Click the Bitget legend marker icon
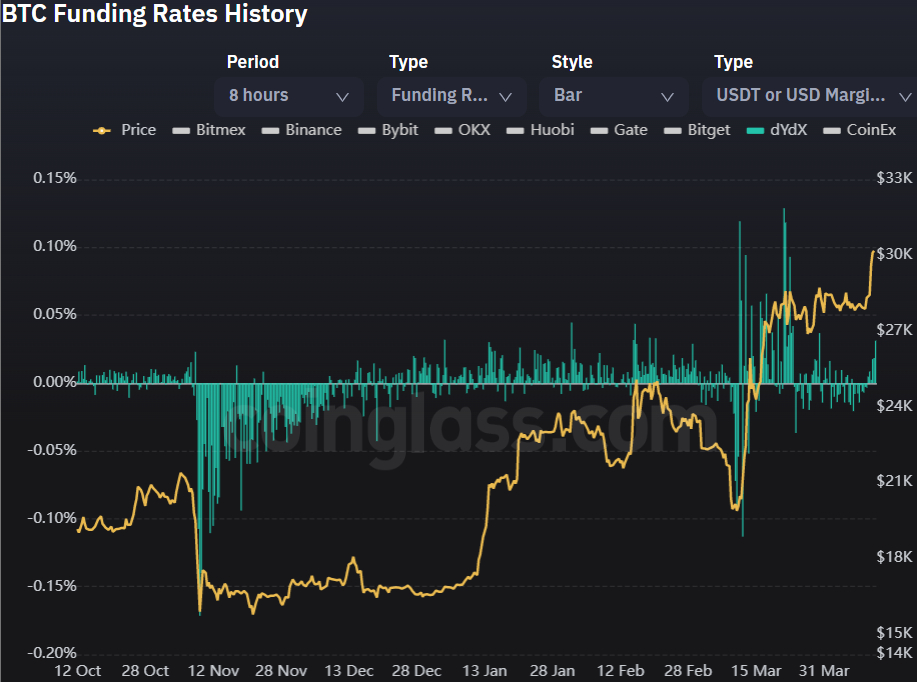The image size is (917, 682). [672, 130]
